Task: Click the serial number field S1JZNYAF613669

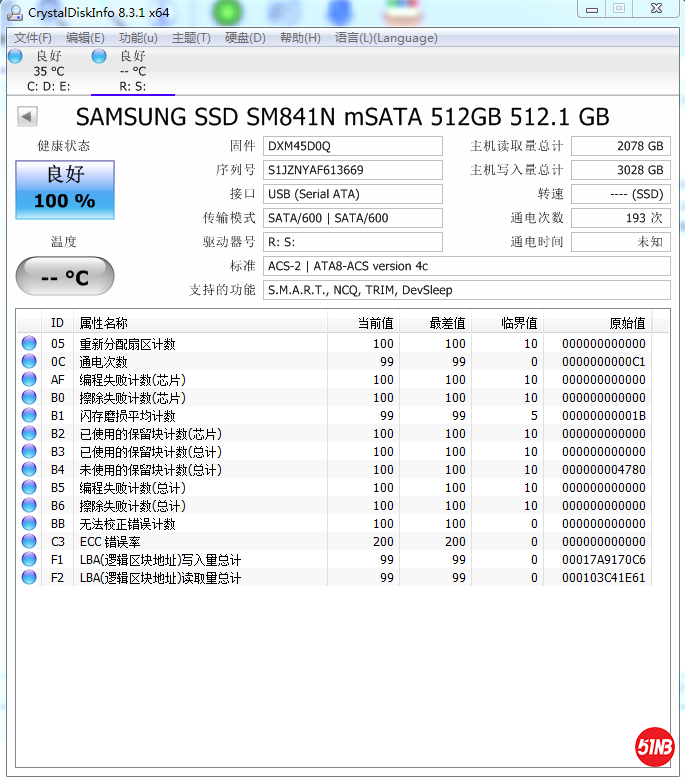Action: click(x=352, y=170)
